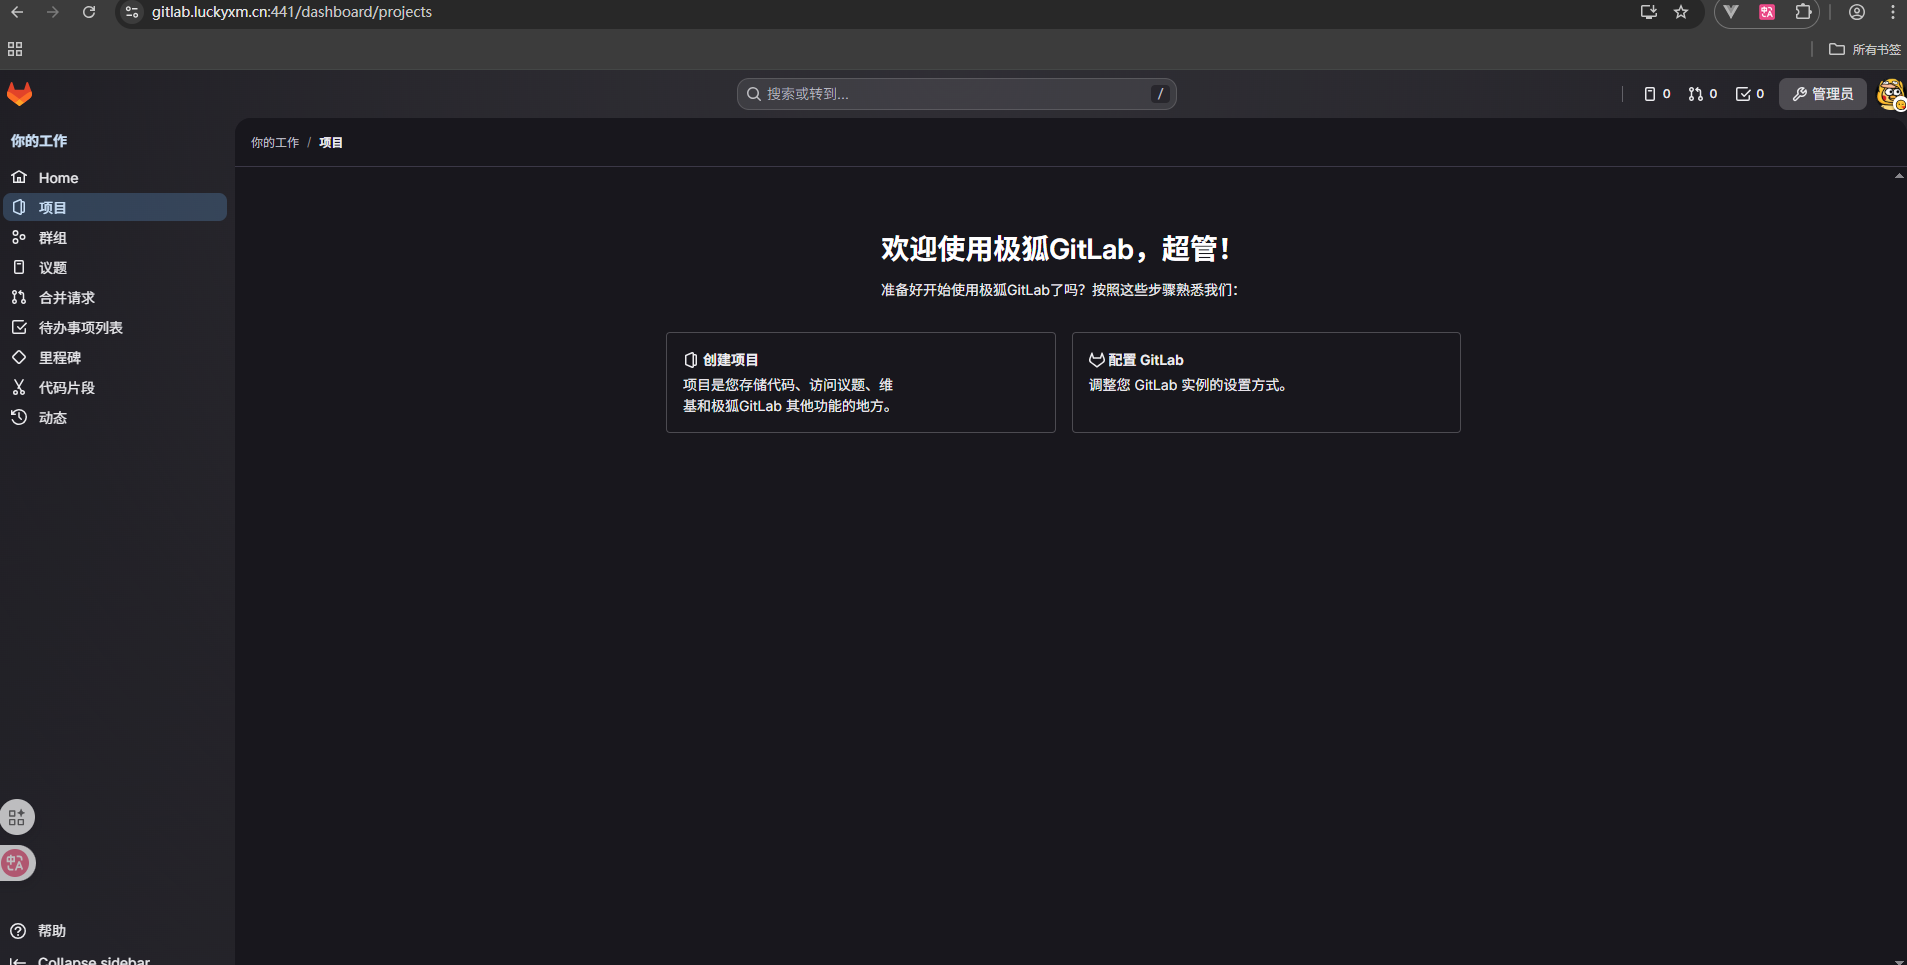Click 你的工作 breadcrumb link
This screenshot has width=1907, height=965.
click(275, 143)
